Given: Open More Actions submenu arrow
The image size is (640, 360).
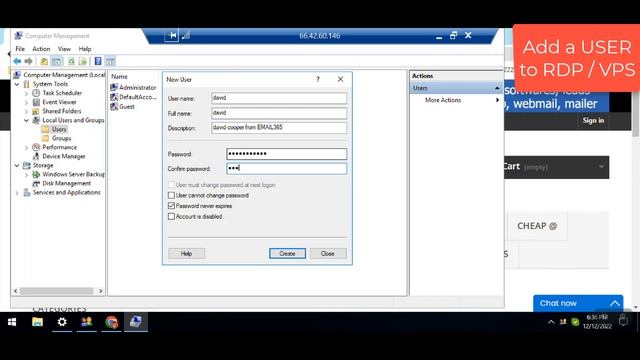Looking at the screenshot, I should (497, 100).
